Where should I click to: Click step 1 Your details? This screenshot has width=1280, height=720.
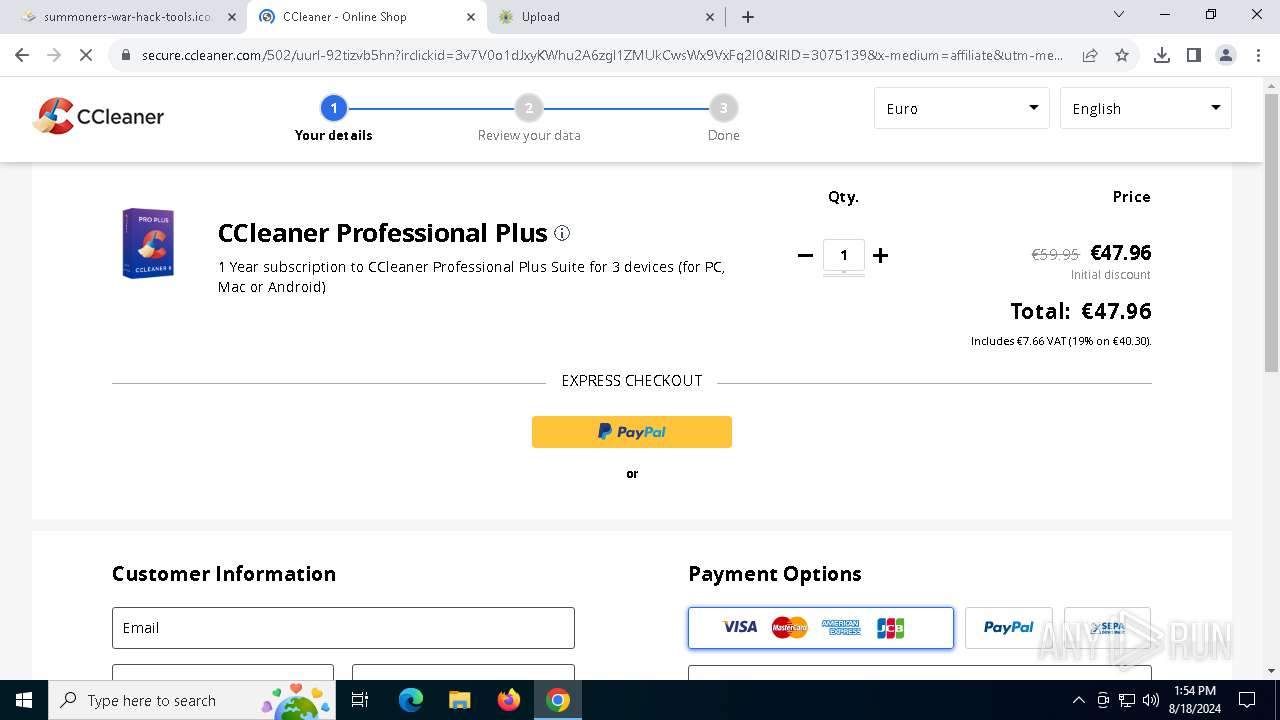[x=333, y=118]
